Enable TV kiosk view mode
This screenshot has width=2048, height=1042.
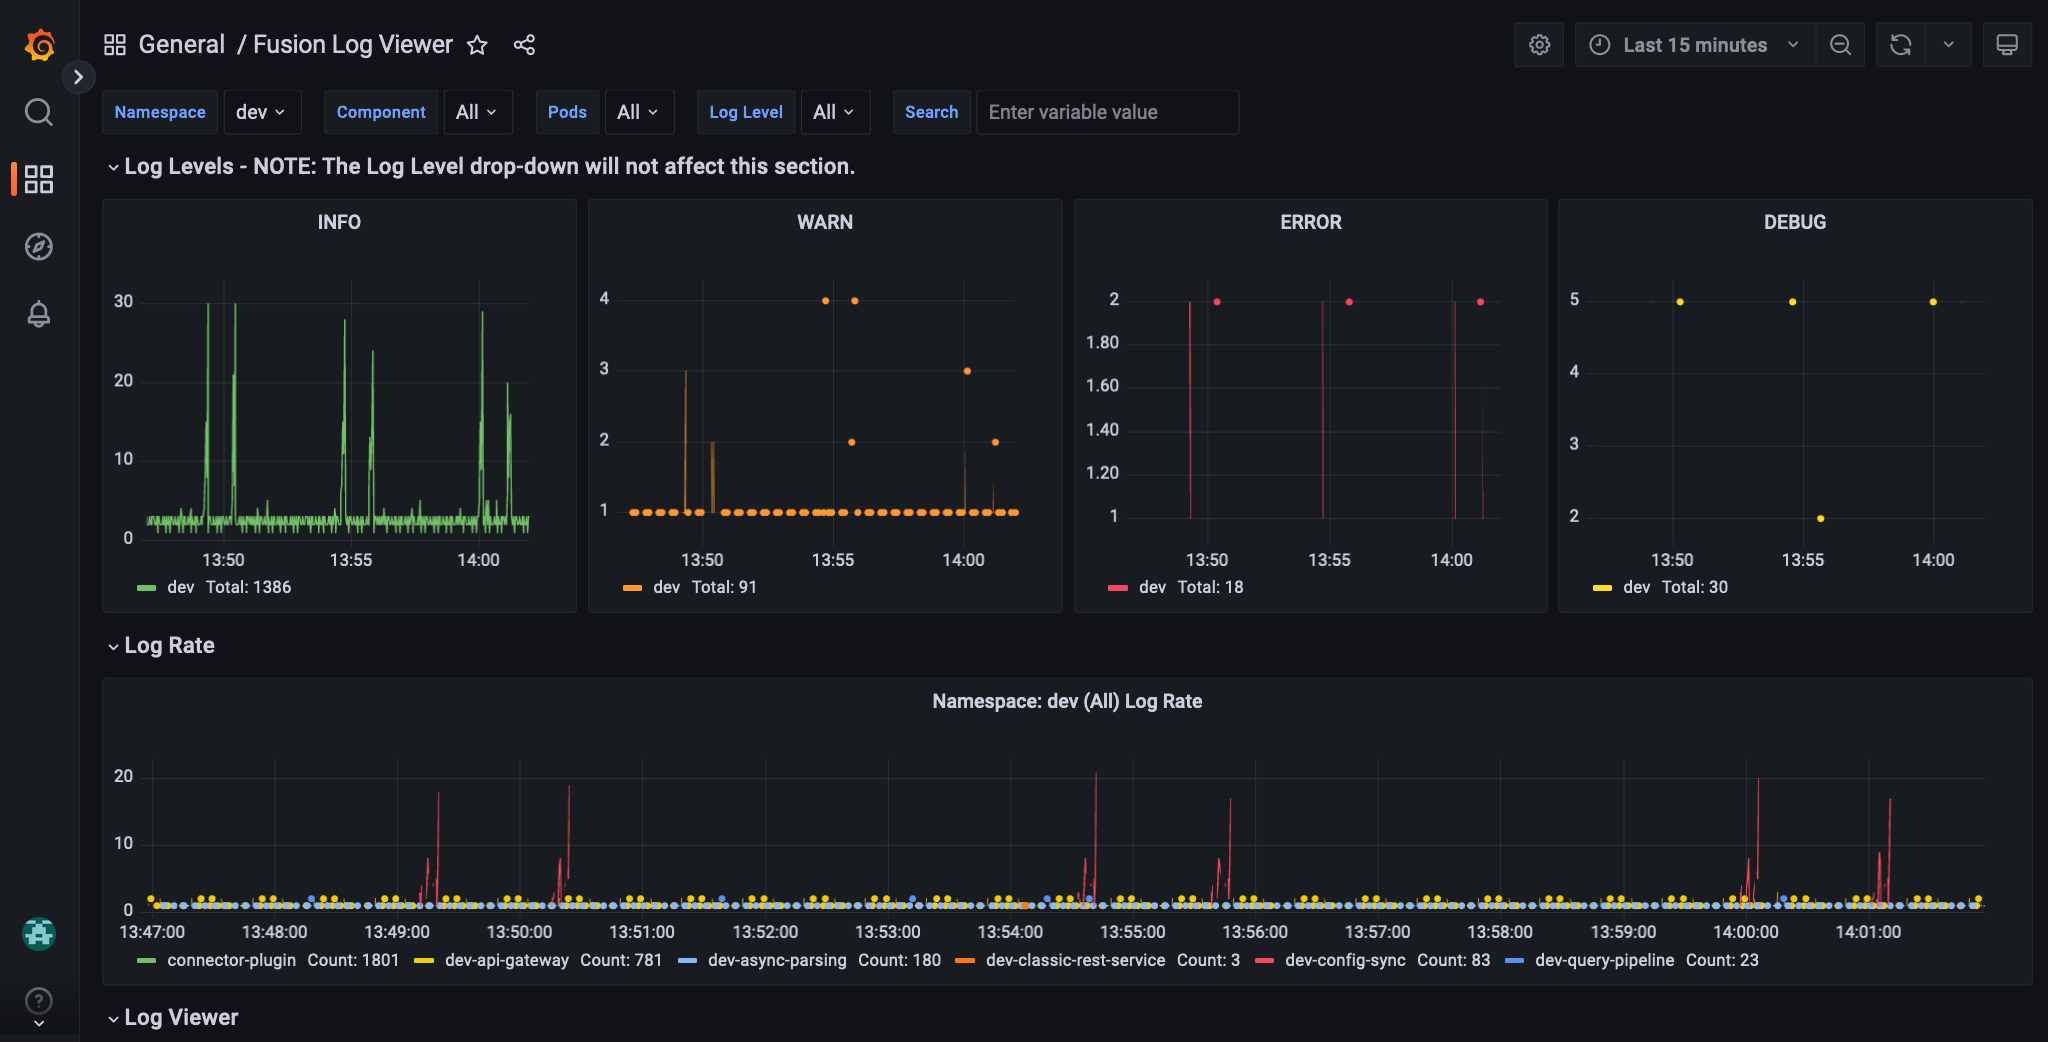coord(2007,44)
